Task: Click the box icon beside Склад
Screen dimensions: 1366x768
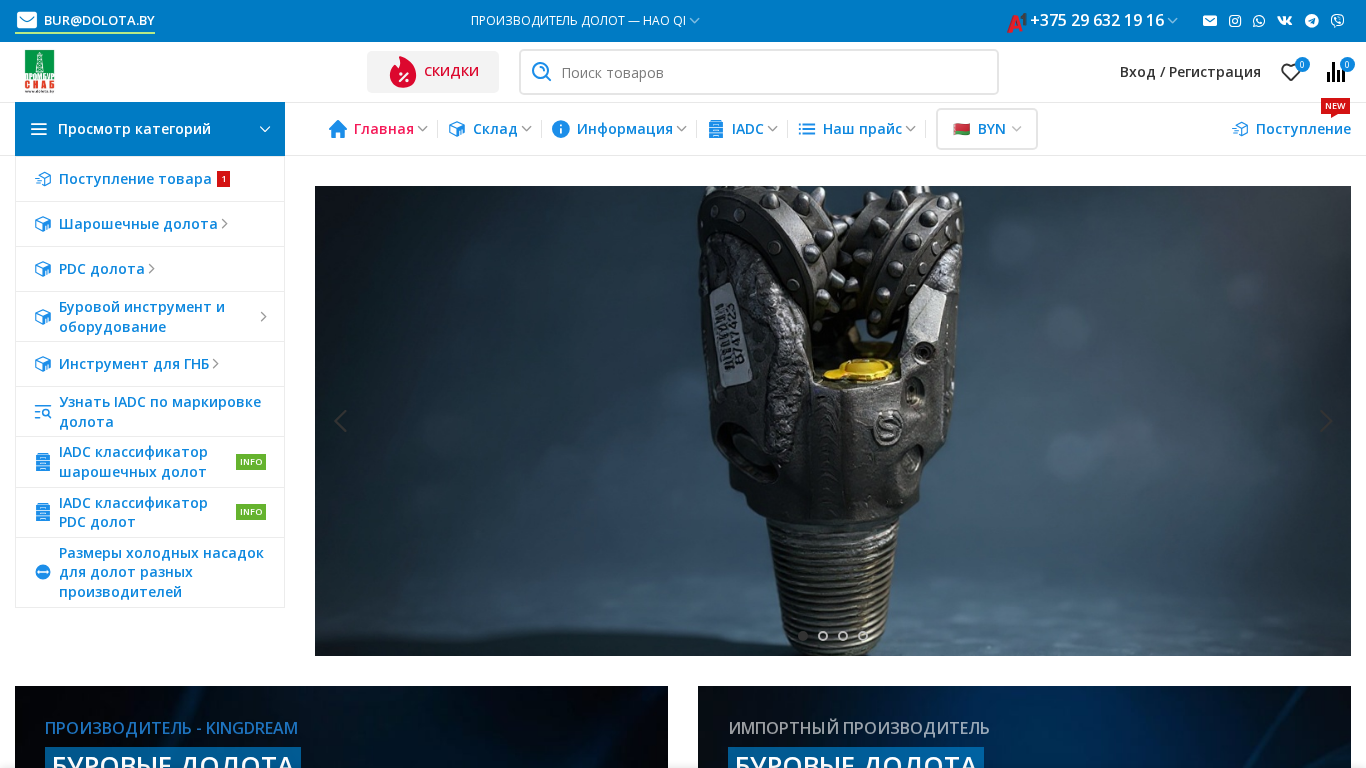Action: (x=457, y=129)
